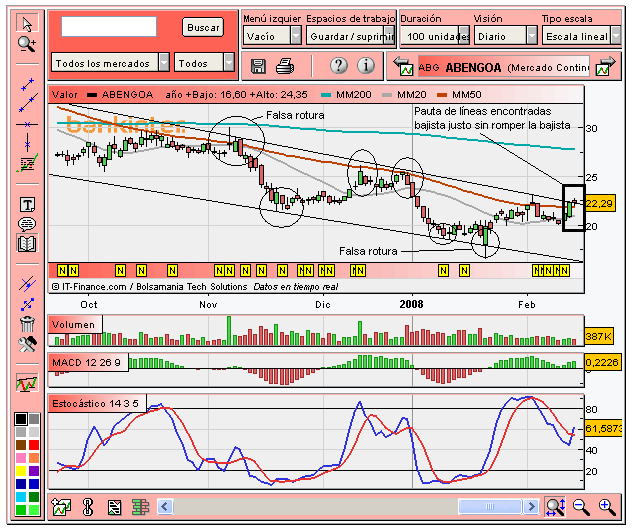
Task: Select the Fibonacci retracement chart tool
Action: click(27, 163)
